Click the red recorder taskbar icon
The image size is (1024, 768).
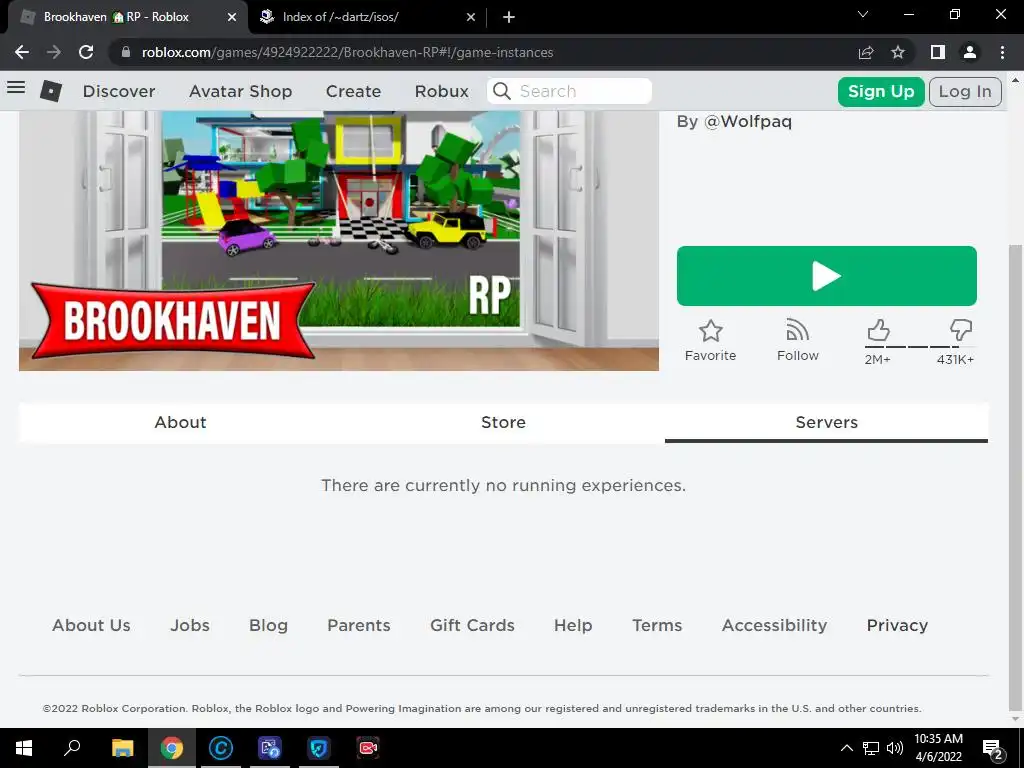[x=368, y=748]
